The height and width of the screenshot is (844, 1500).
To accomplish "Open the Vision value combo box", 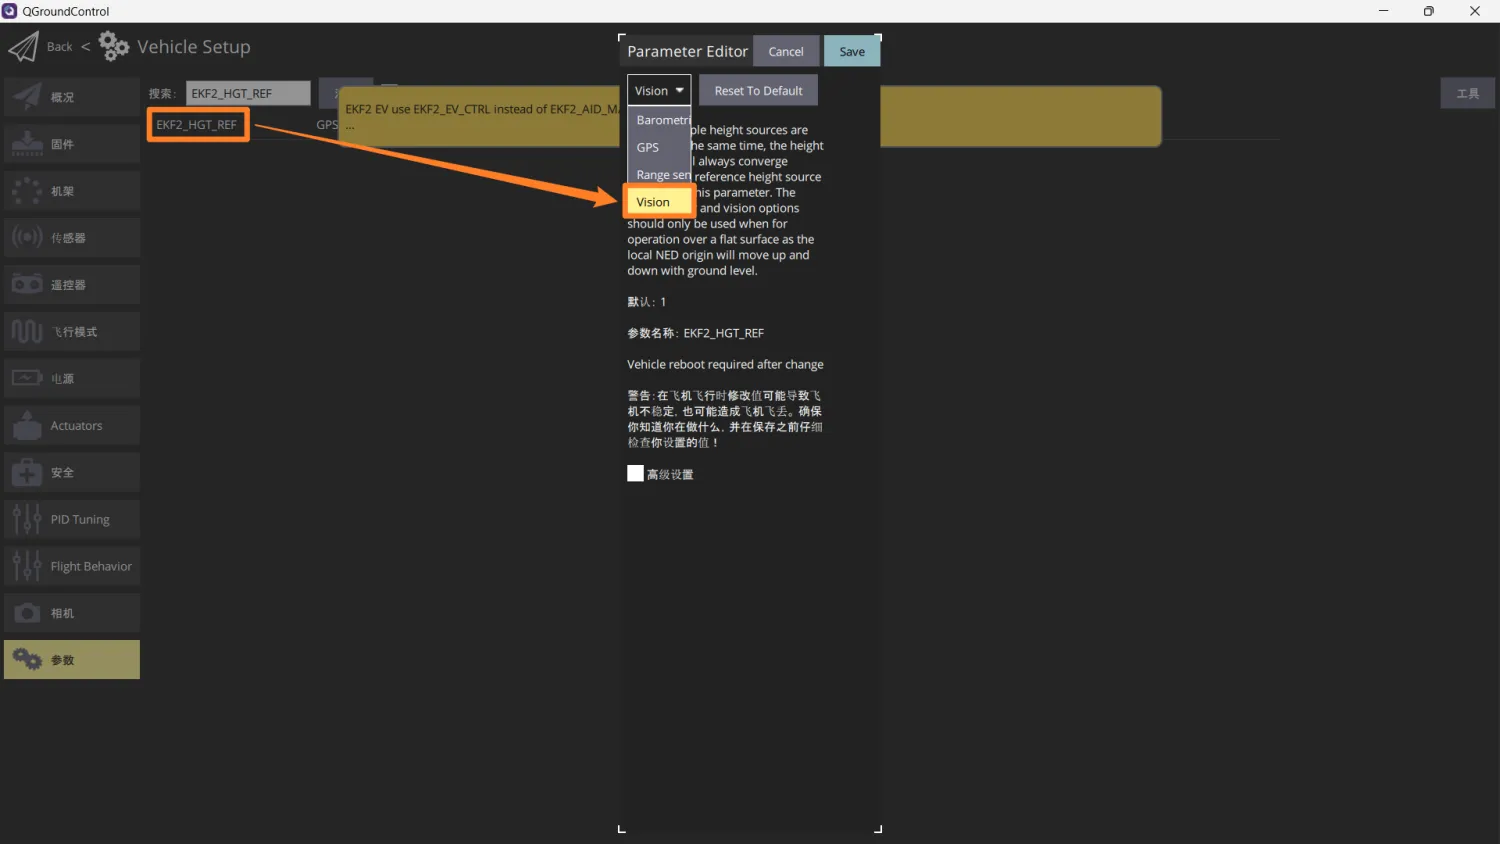I will 659,90.
